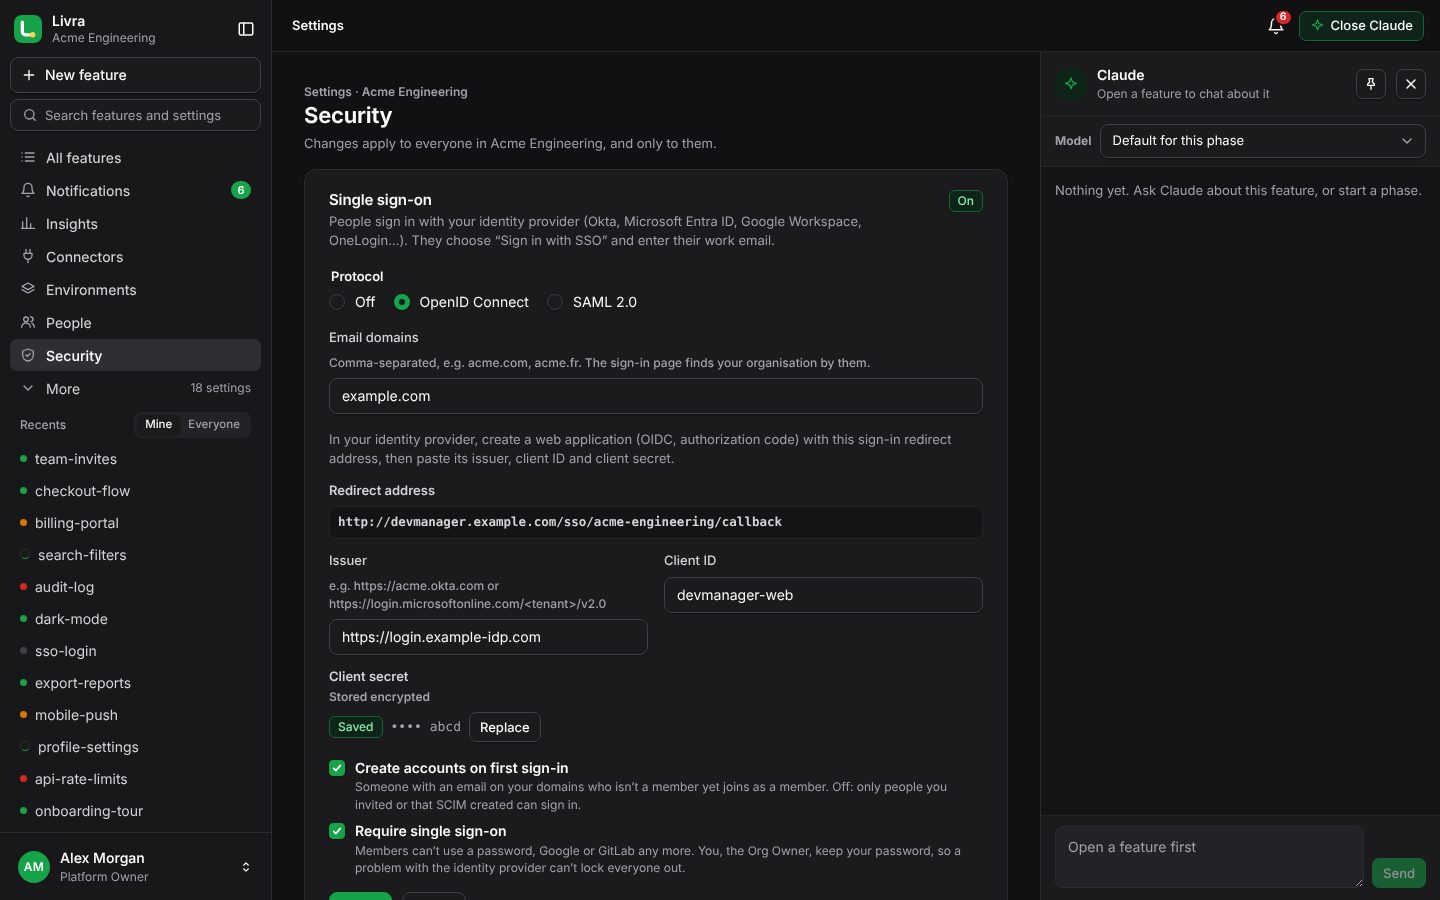Open All features in sidebar

tap(135, 158)
